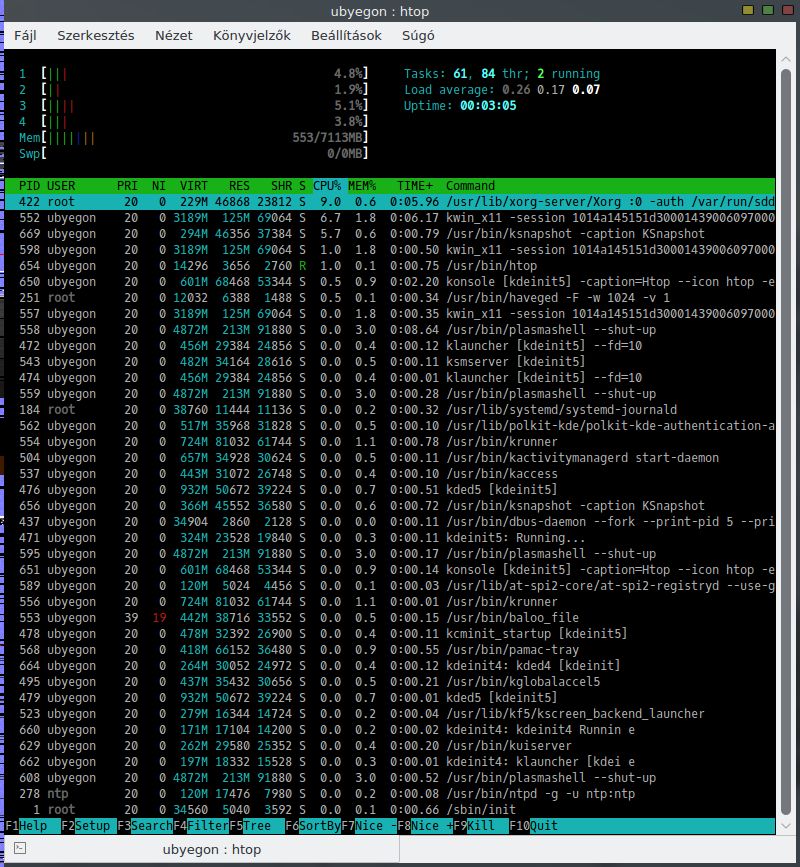Click F5 Tree in htop footer
This screenshot has height=867, width=800.
pos(257,826)
